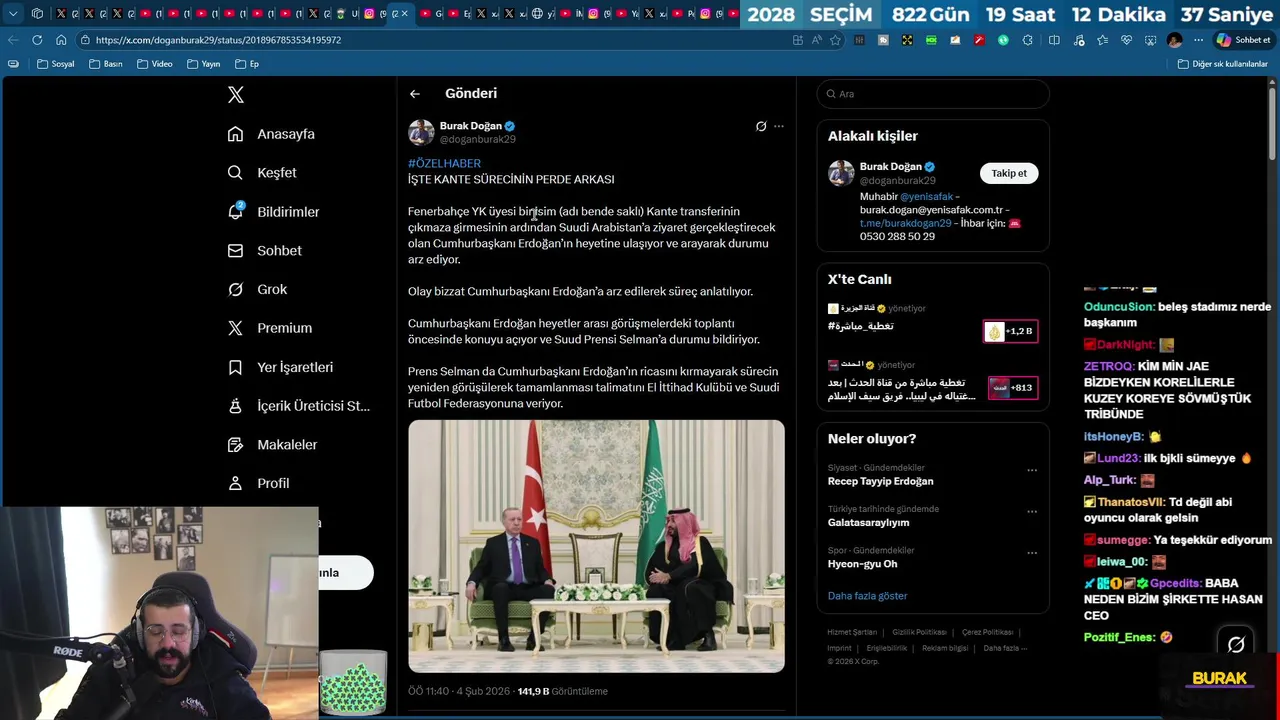Open the tab search dropdown arrow
Viewport: 1280px width, 720px height.
pos(13,14)
